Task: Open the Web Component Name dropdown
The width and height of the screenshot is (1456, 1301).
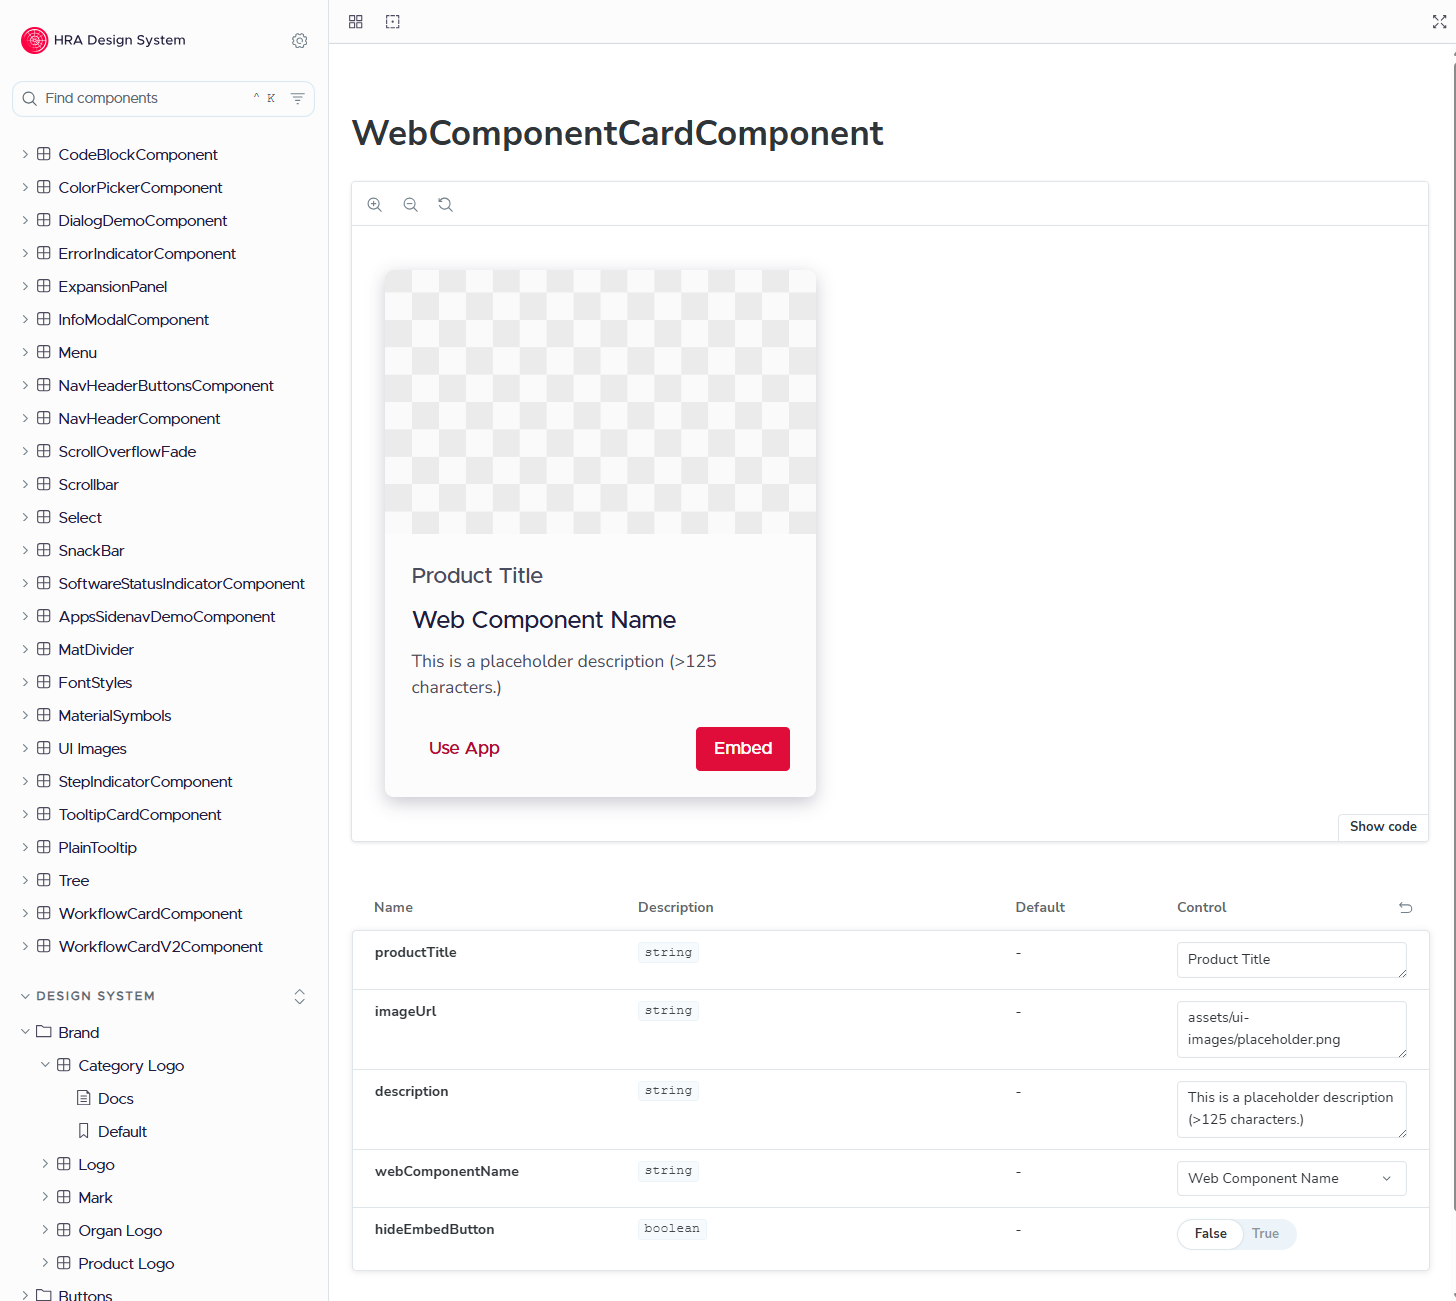Action: (x=1291, y=1178)
